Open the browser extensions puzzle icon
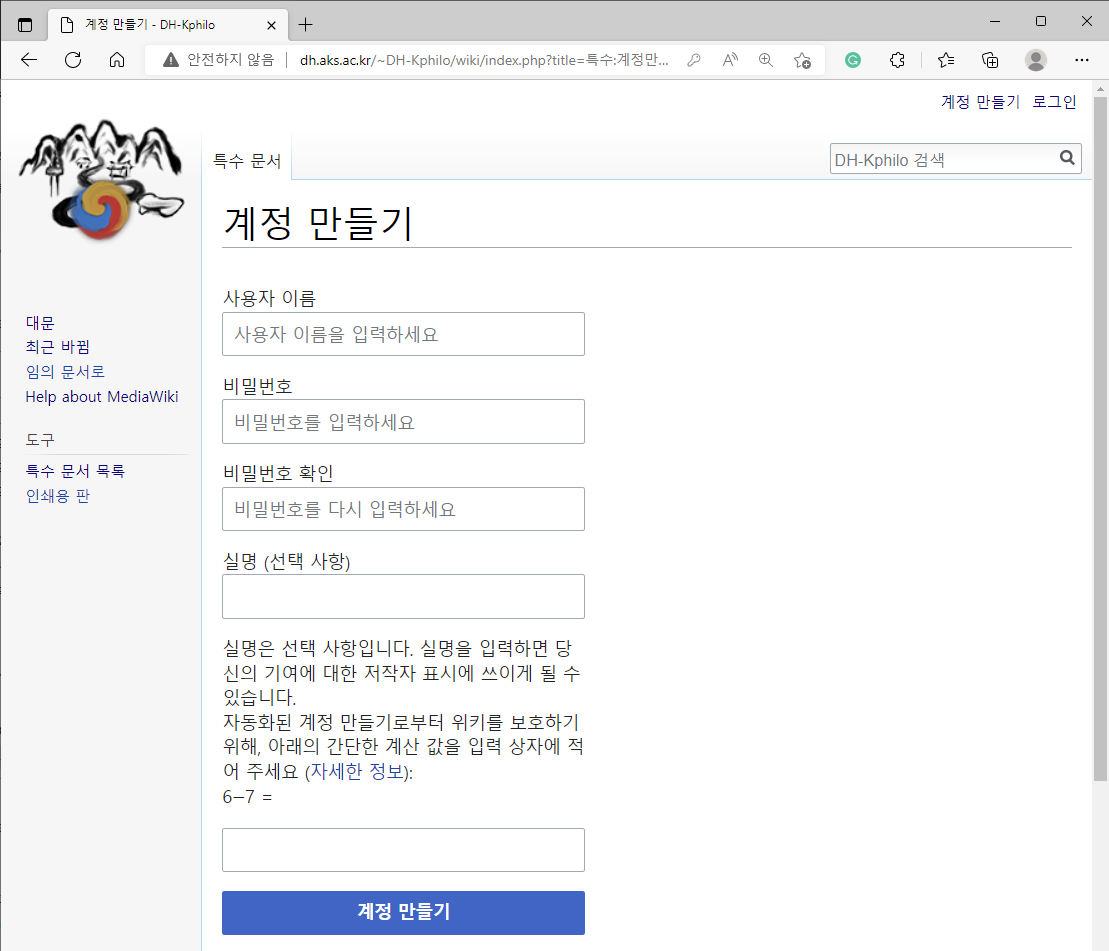 897,60
